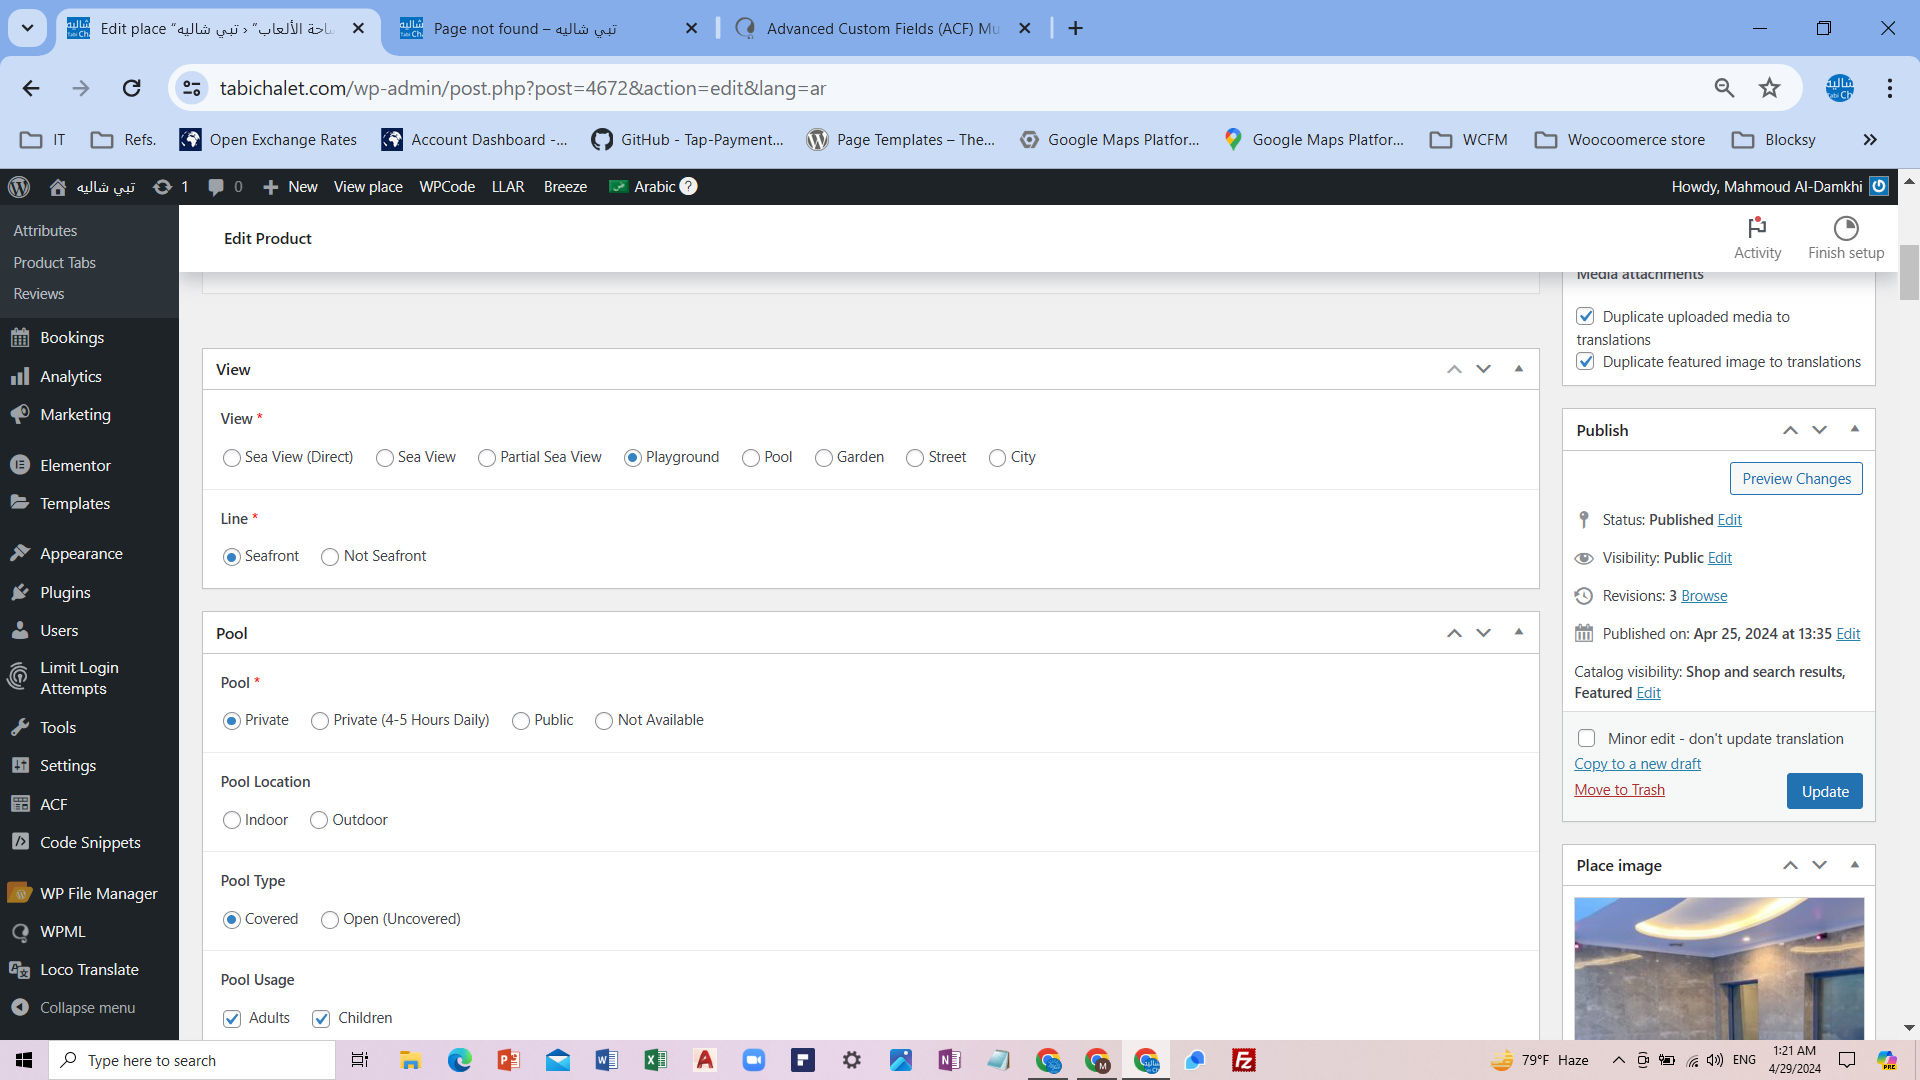Click Browse revisions link
1920x1080 pixels.
tap(1704, 596)
